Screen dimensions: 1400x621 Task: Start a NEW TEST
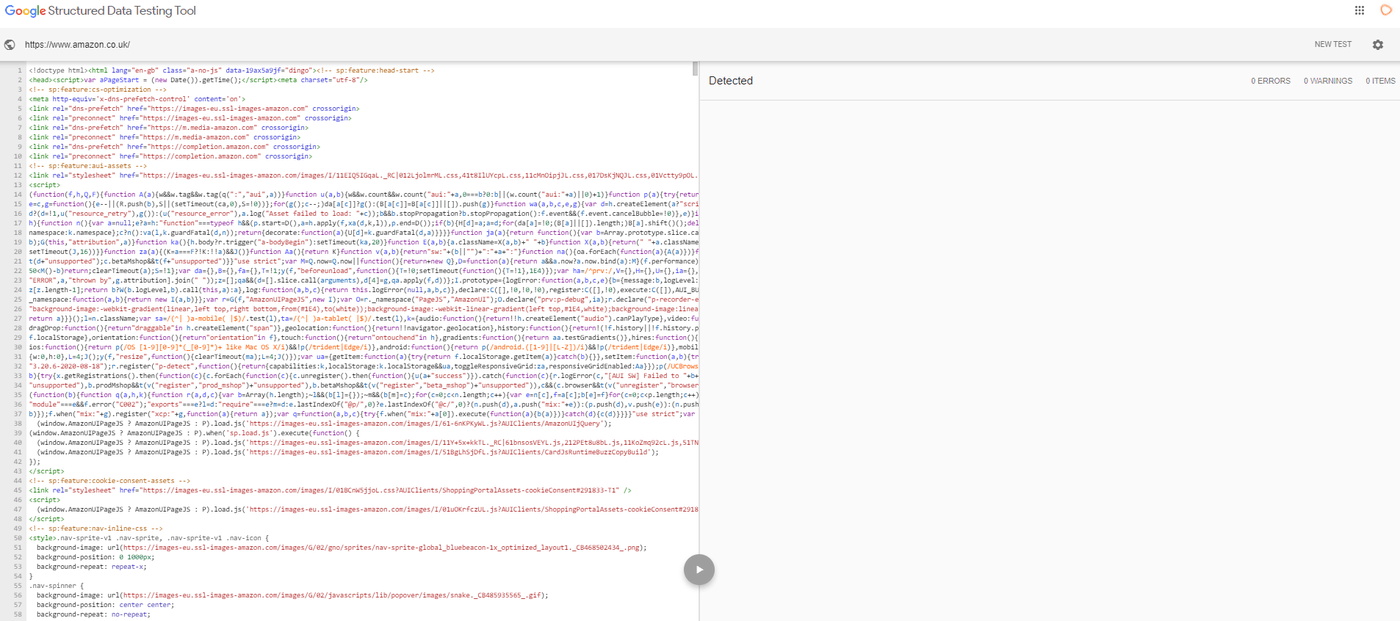pos(1333,45)
